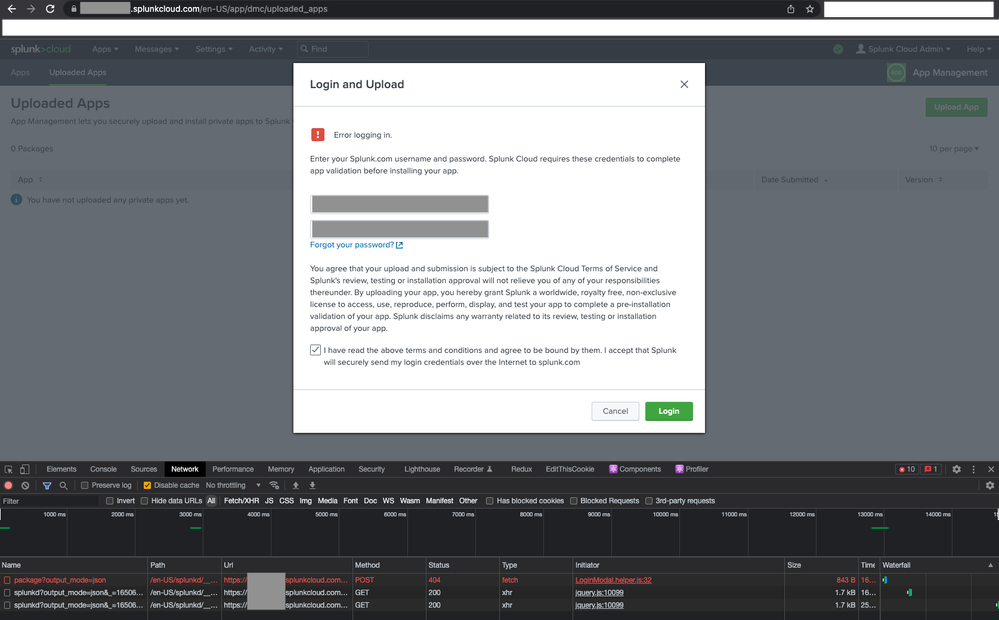
Task: Toggle the network filter funnel icon
Action: (x=47, y=486)
